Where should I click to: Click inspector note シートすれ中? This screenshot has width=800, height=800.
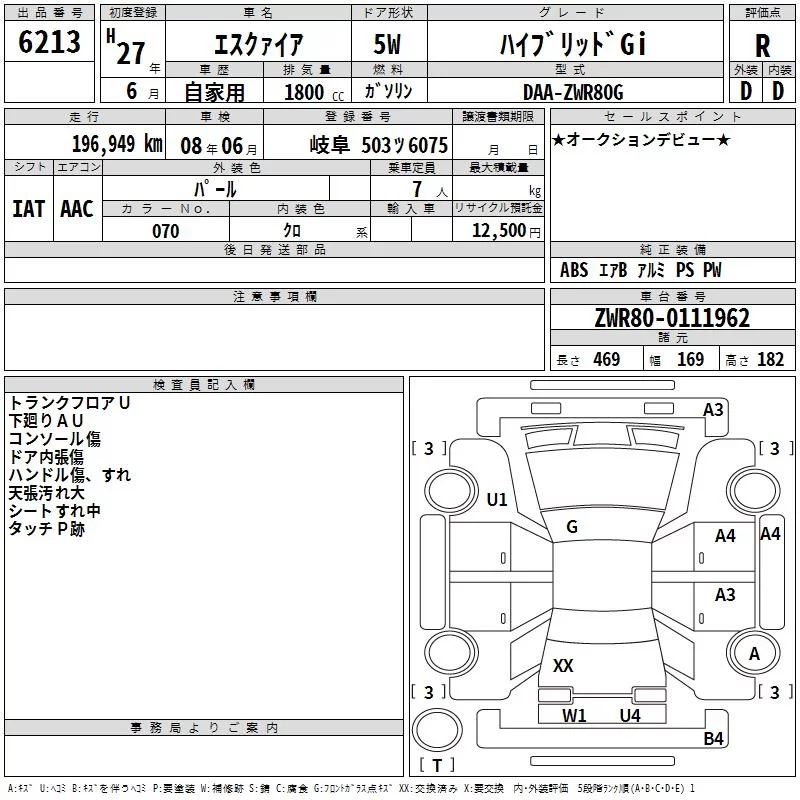[55, 511]
